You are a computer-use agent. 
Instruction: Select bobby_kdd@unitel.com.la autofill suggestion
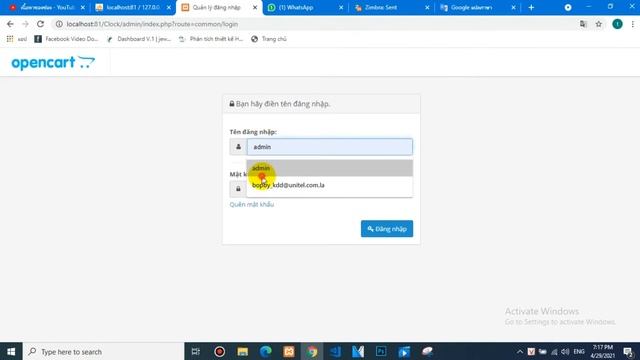click(330, 185)
